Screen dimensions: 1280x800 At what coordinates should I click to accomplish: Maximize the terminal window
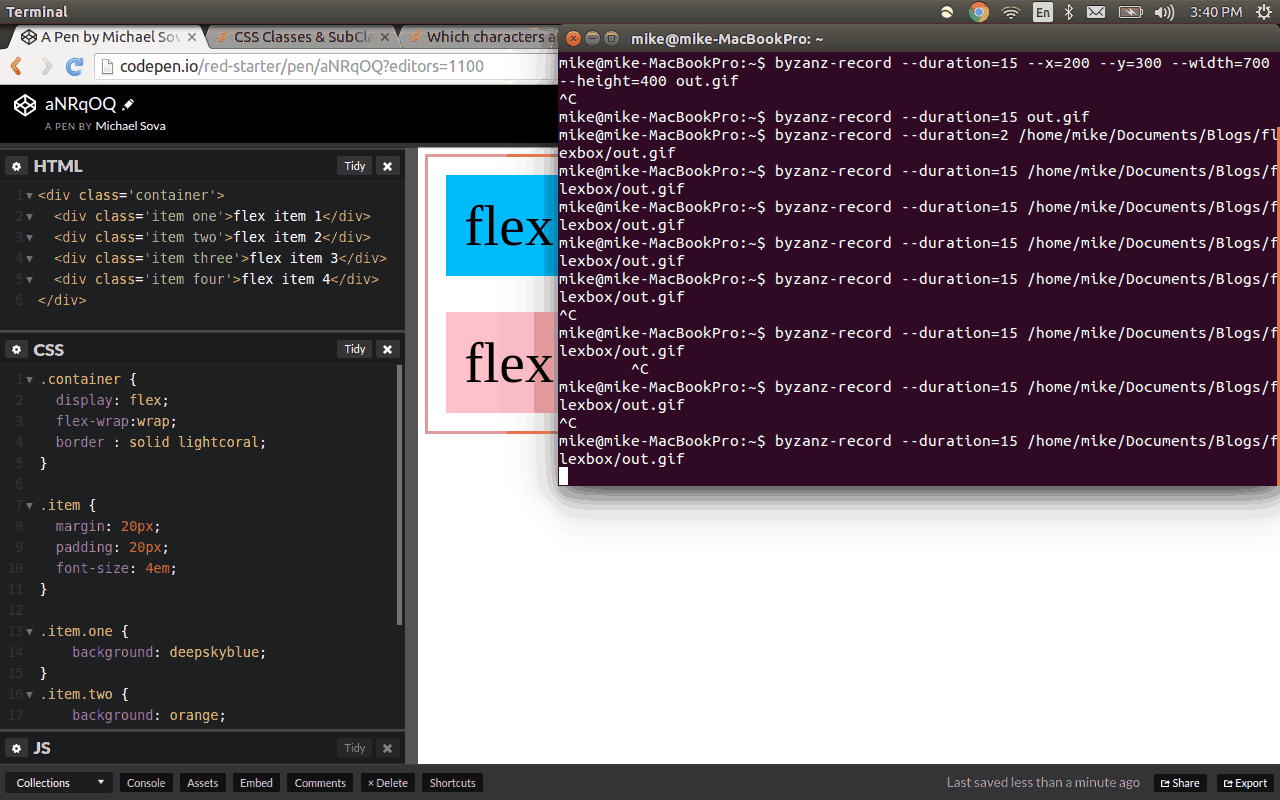pyautogui.click(x=611, y=38)
